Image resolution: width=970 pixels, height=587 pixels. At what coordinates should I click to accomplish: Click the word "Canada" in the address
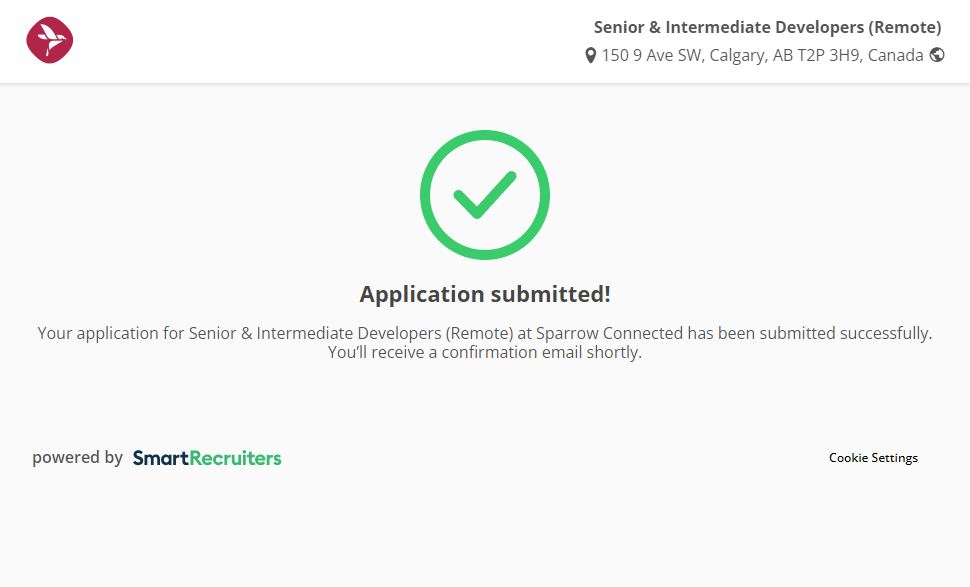[x=895, y=56]
